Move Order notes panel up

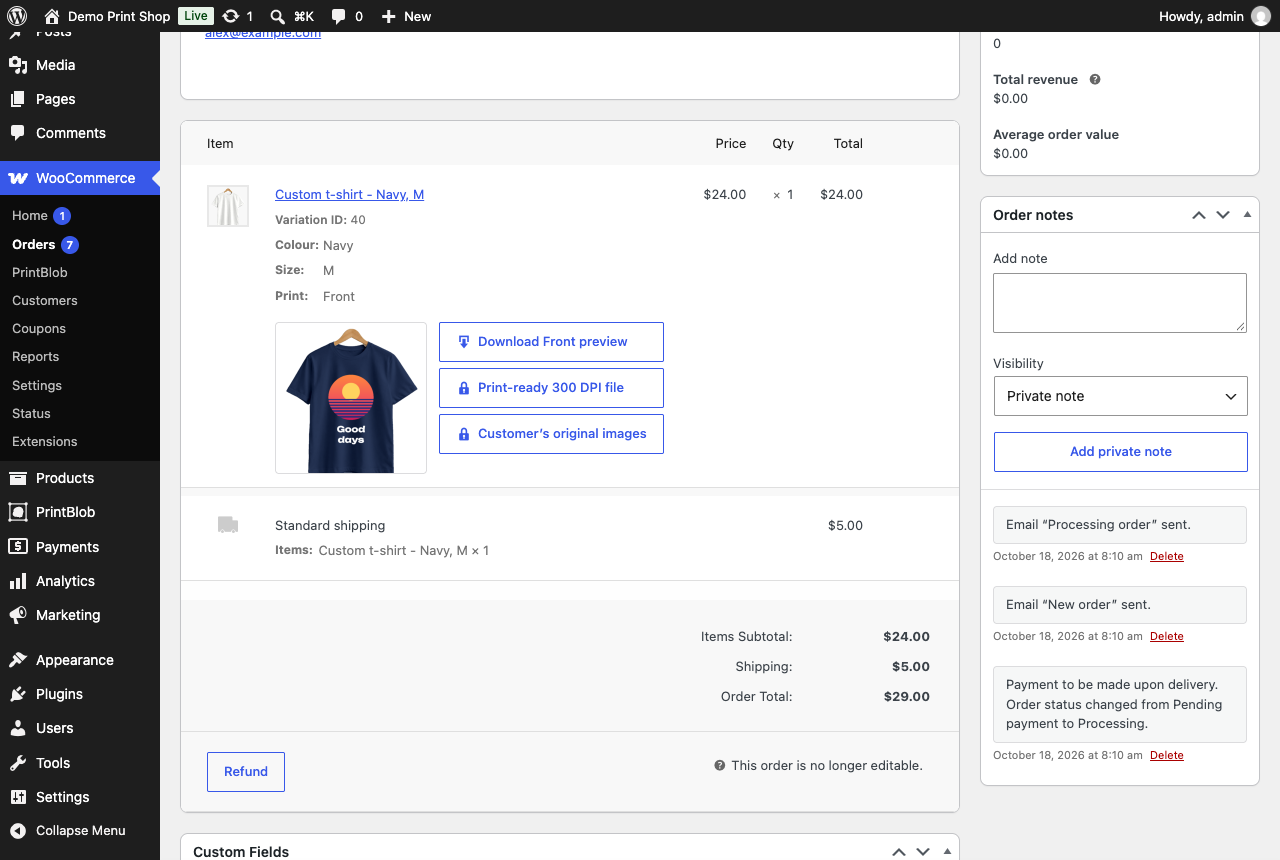(x=1199, y=215)
